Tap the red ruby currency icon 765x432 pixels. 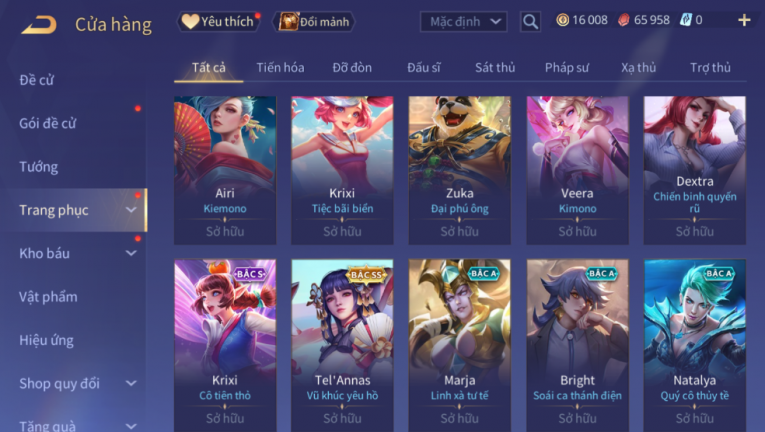point(624,20)
